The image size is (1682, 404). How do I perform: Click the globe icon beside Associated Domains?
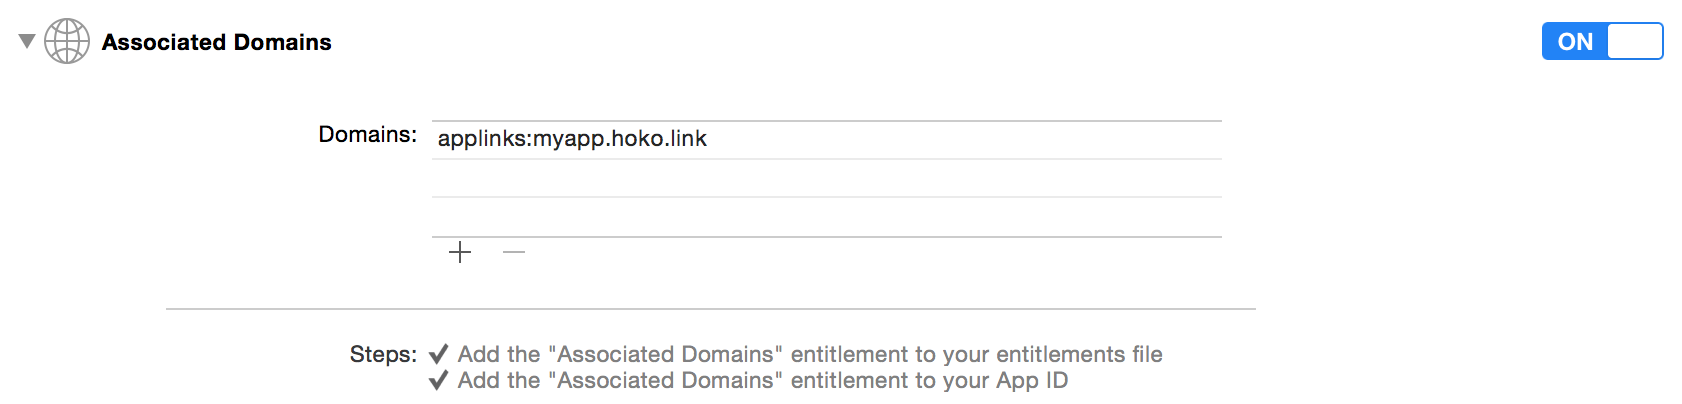[x=67, y=41]
